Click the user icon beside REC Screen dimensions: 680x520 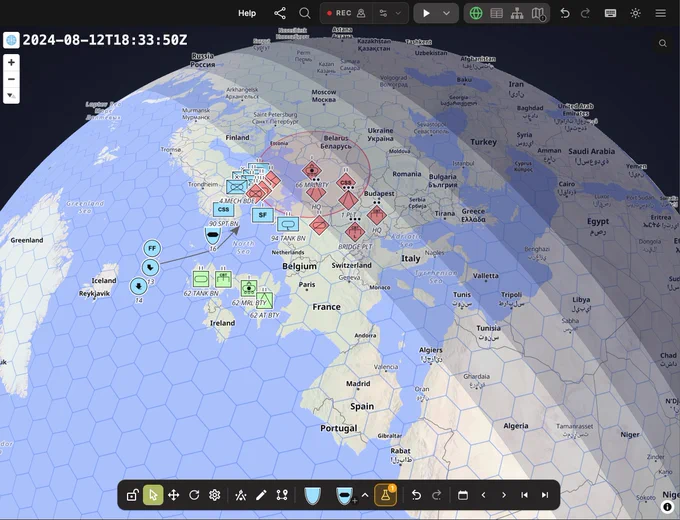361,13
